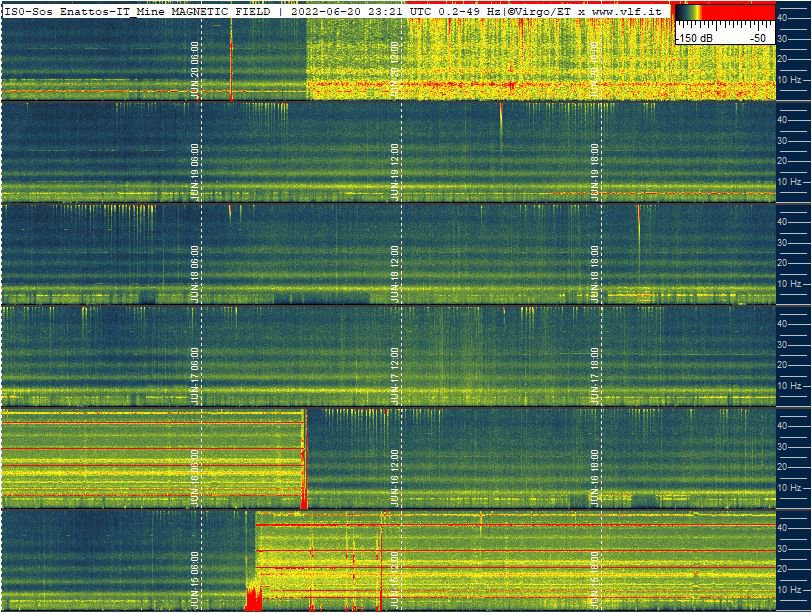
Task: Click the 10 Hz label of the top row
Action: click(789, 80)
